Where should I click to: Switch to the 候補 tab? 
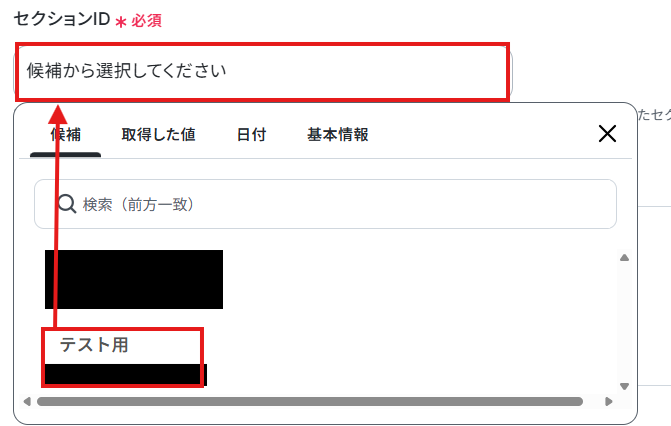[x=65, y=134]
